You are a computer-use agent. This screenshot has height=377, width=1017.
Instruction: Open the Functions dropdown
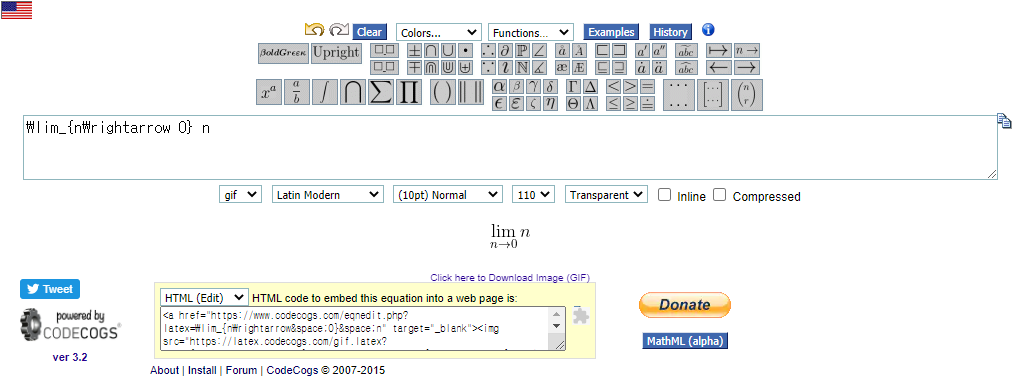coord(531,32)
